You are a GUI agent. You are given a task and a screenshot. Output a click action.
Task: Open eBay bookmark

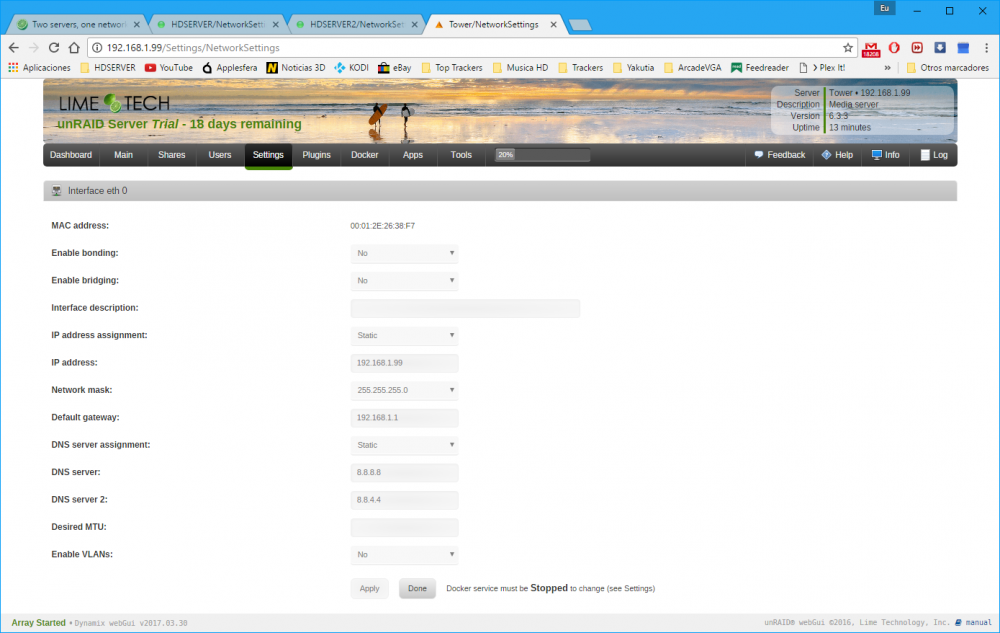pos(395,68)
